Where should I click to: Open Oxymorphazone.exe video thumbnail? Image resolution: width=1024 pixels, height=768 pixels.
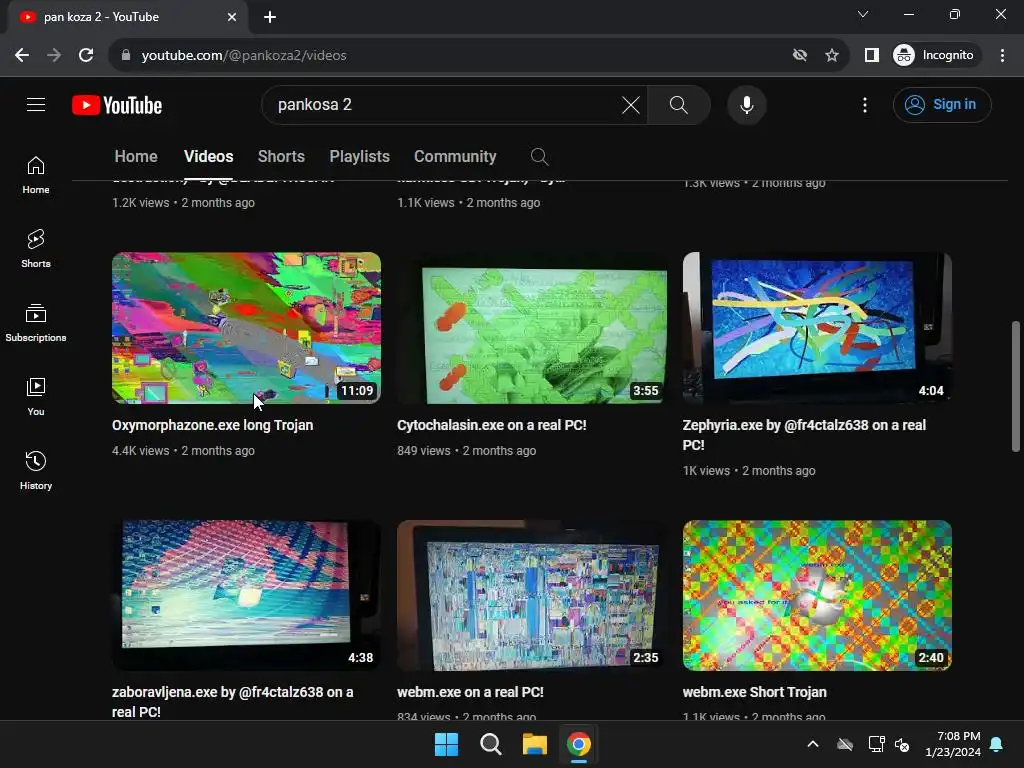pyautogui.click(x=246, y=328)
